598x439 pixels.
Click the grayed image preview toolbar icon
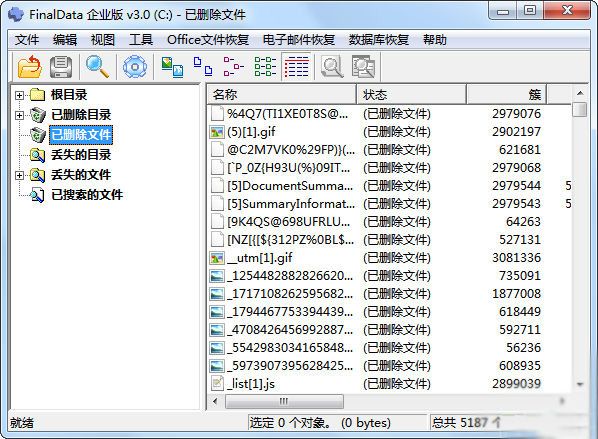363,67
